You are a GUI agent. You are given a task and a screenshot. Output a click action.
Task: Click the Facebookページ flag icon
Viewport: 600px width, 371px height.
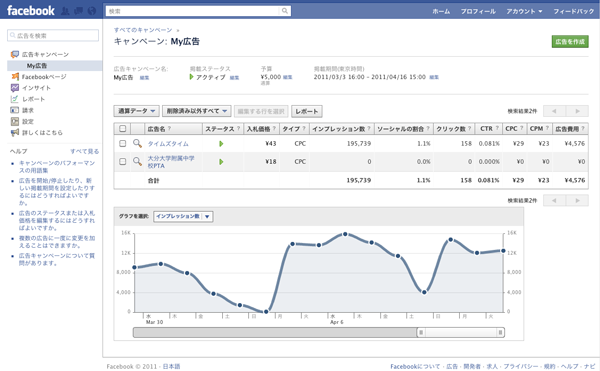pos(15,77)
